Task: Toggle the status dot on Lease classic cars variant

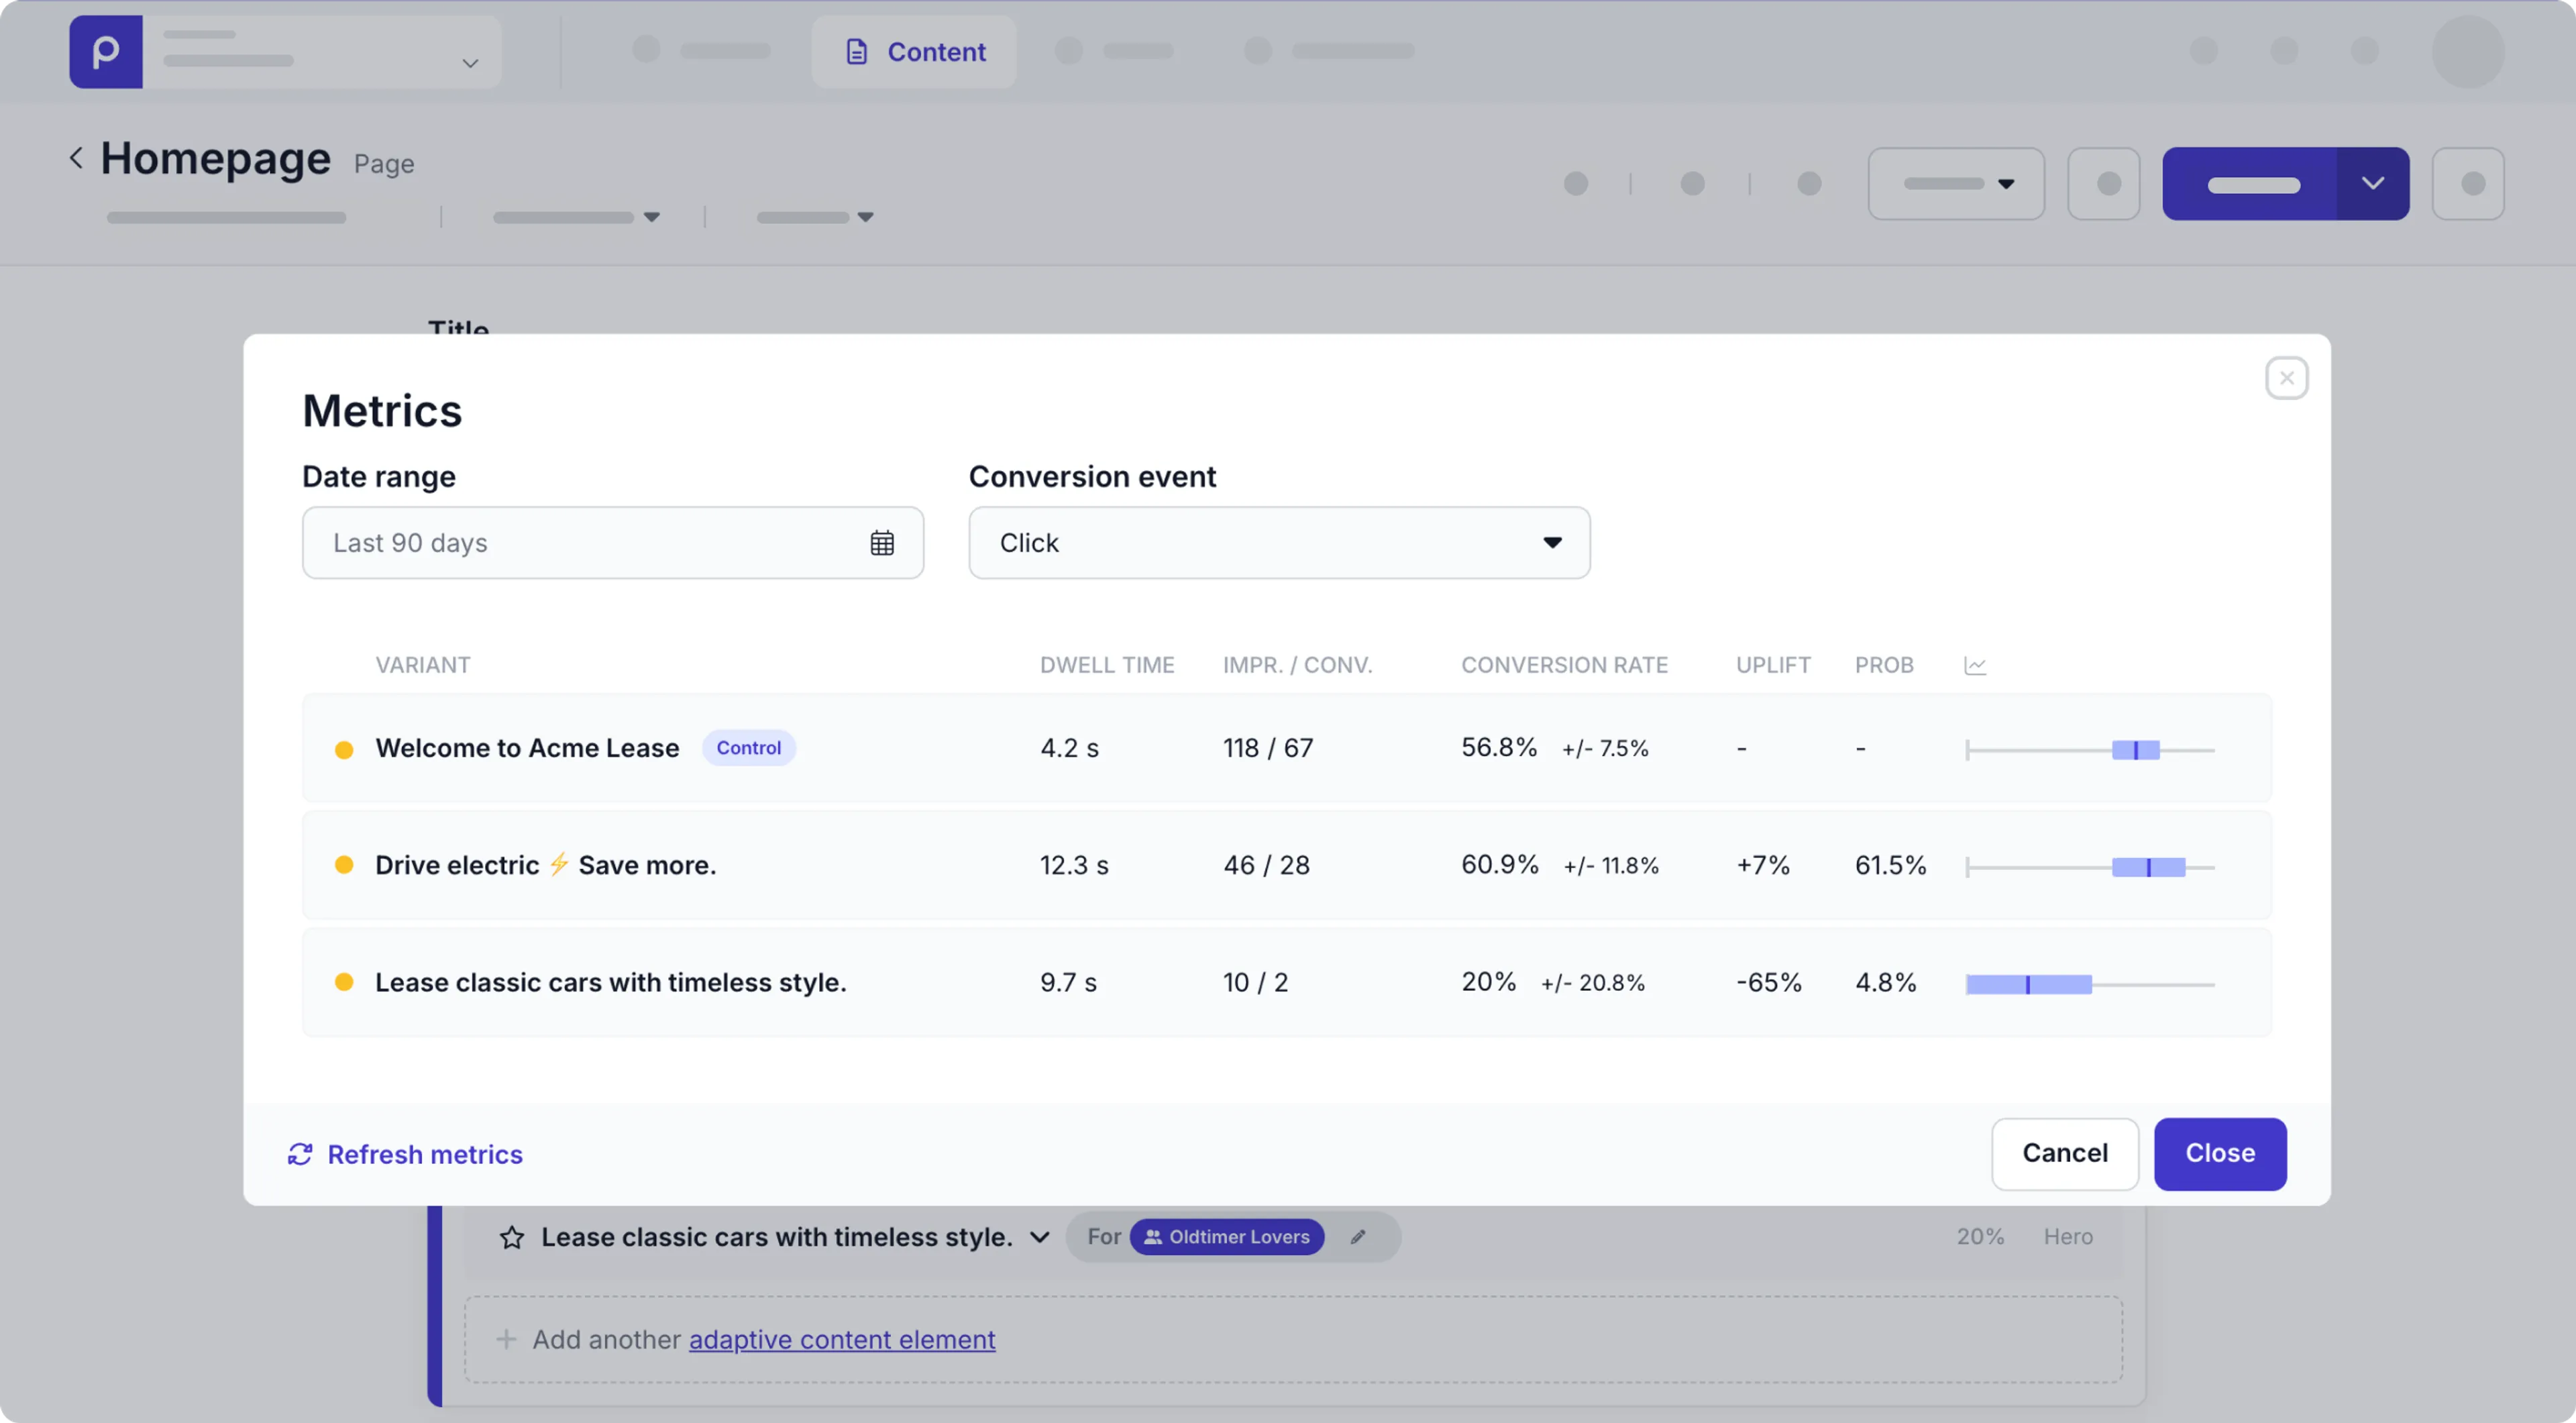Action: [x=346, y=982]
